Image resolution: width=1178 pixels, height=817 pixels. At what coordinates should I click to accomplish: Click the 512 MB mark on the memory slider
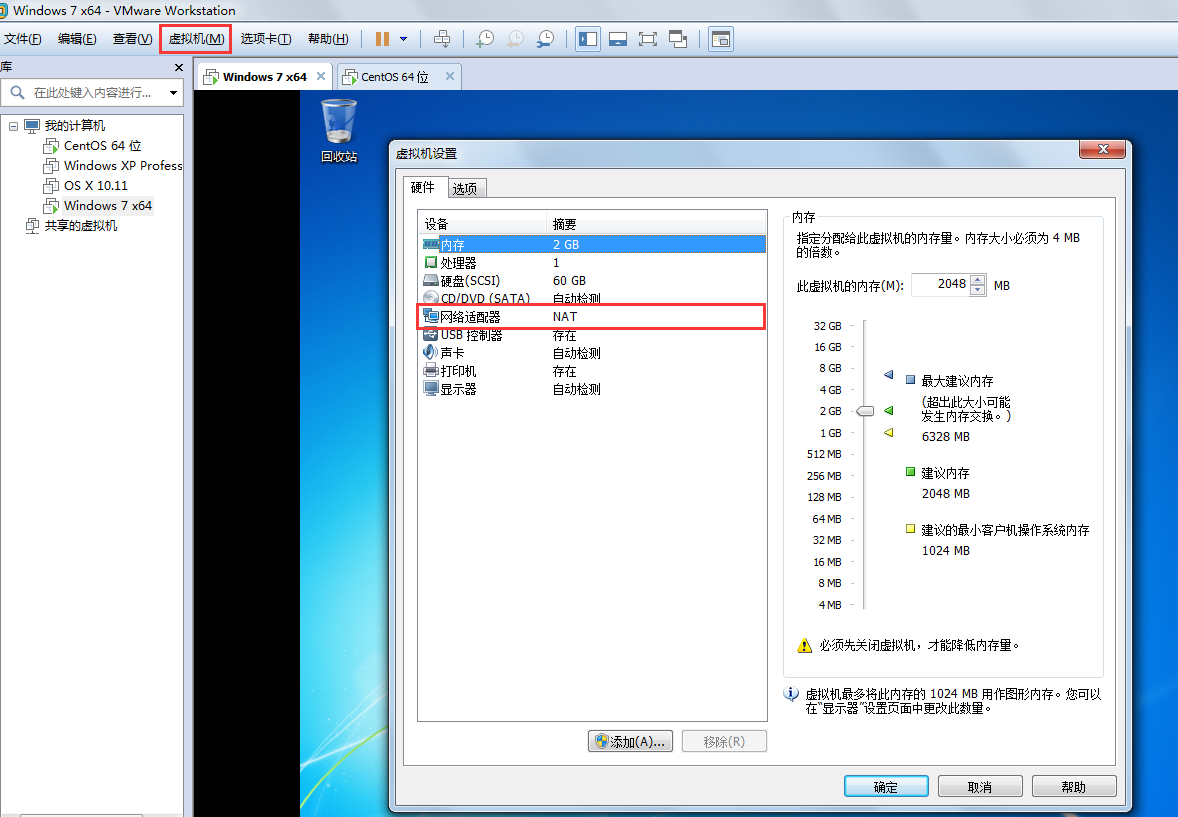click(x=824, y=455)
